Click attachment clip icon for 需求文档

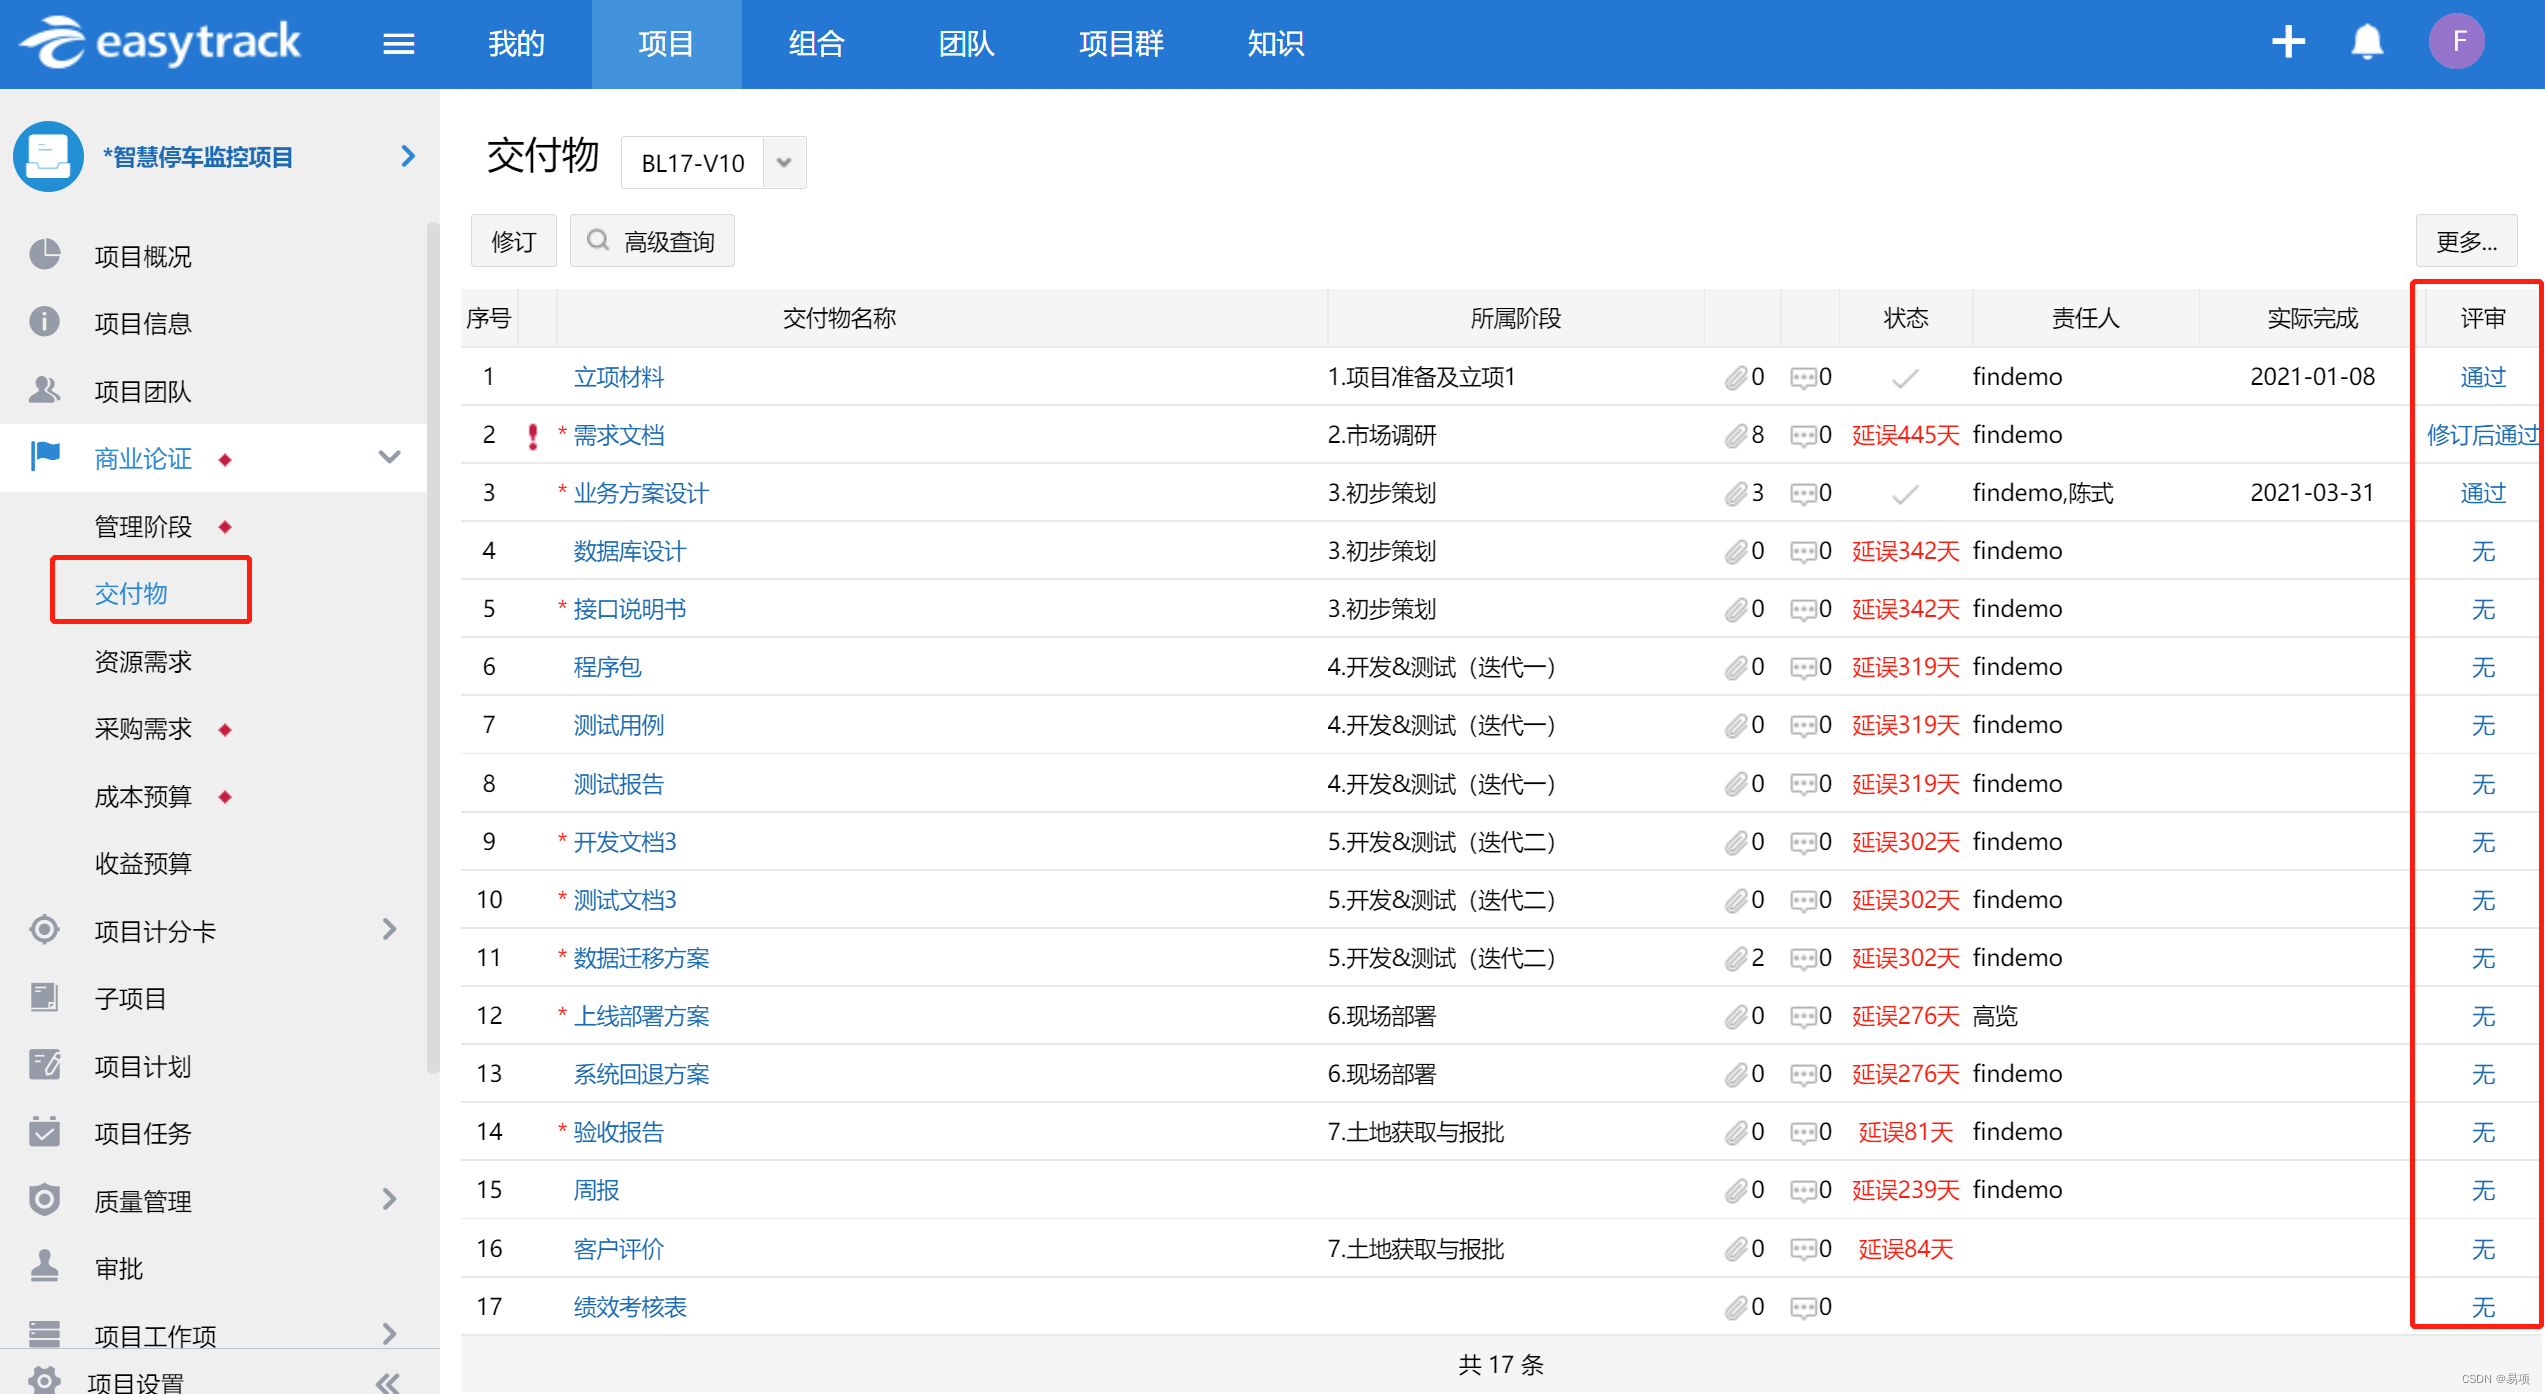click(1735, 435)
